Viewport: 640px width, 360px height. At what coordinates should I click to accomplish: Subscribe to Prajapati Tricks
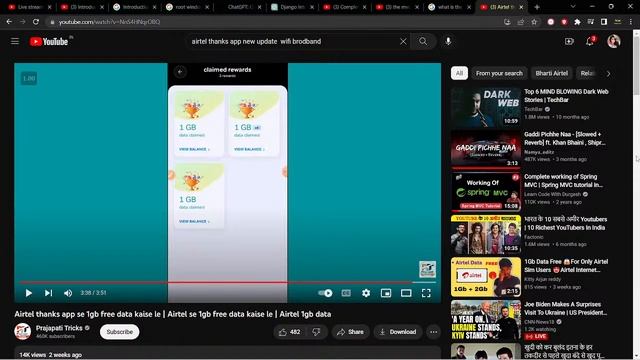click(x=120, y=332)
